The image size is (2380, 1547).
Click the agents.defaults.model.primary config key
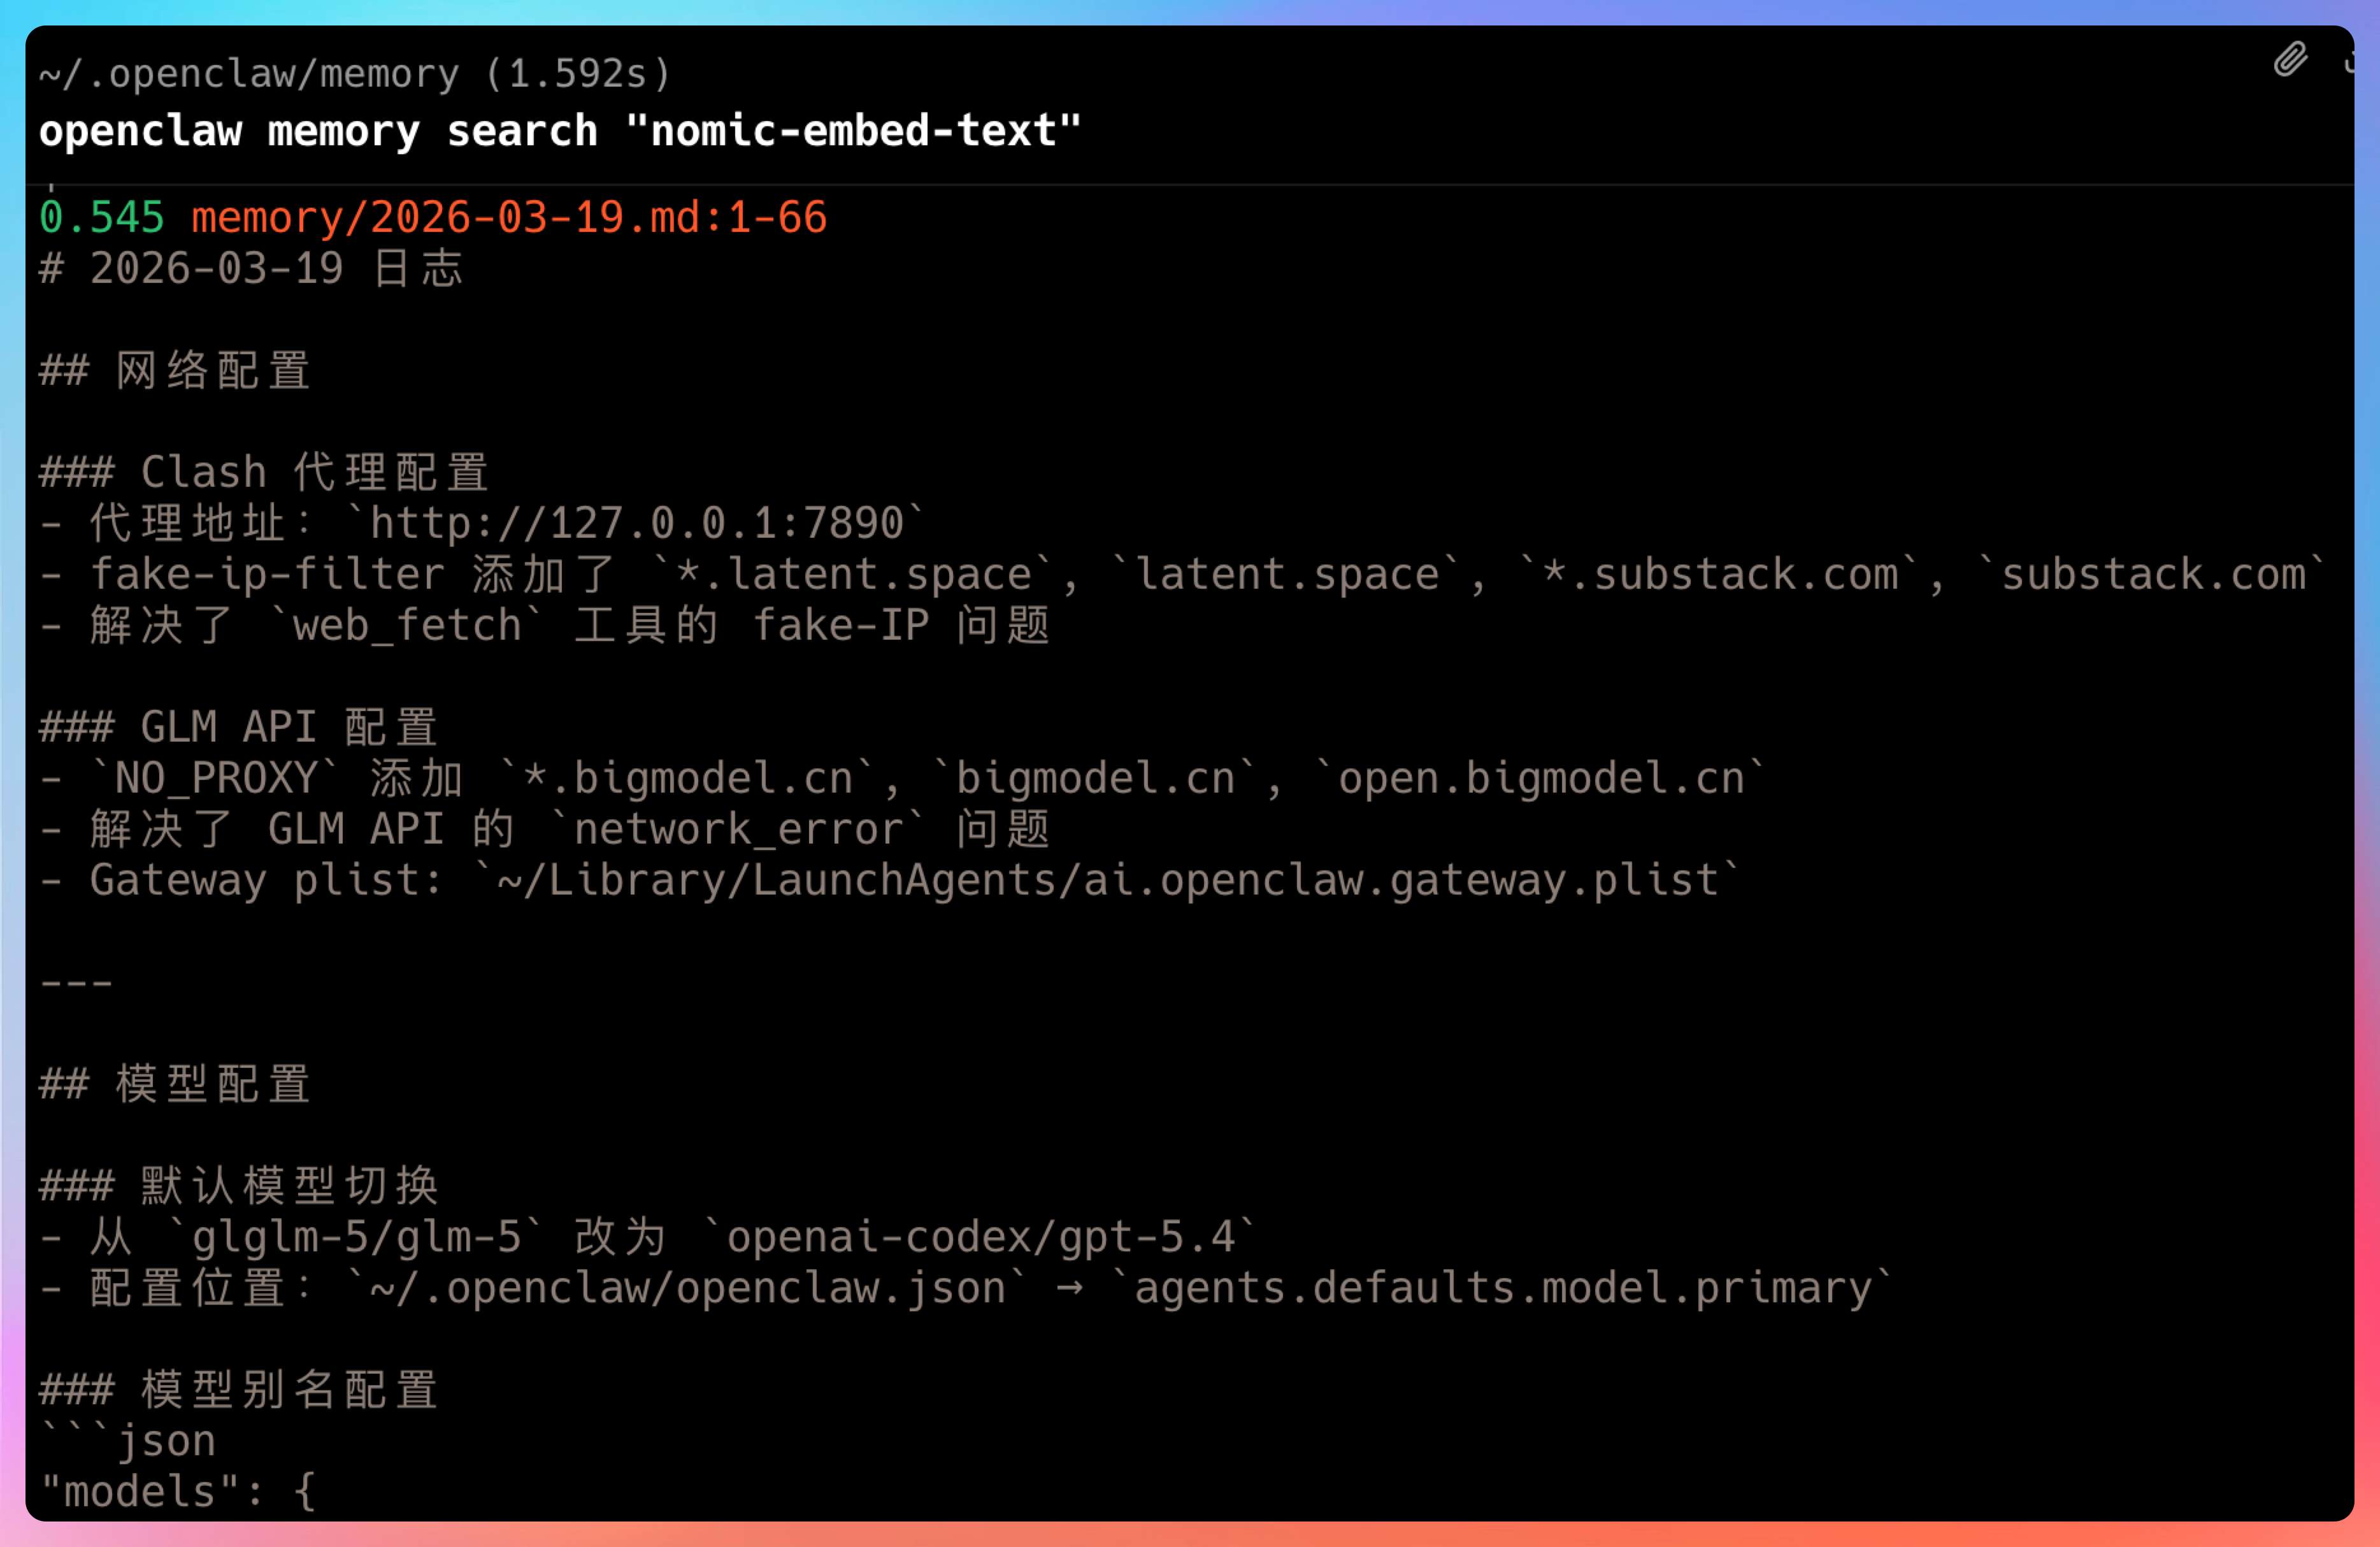[x=1503, y=1288]
